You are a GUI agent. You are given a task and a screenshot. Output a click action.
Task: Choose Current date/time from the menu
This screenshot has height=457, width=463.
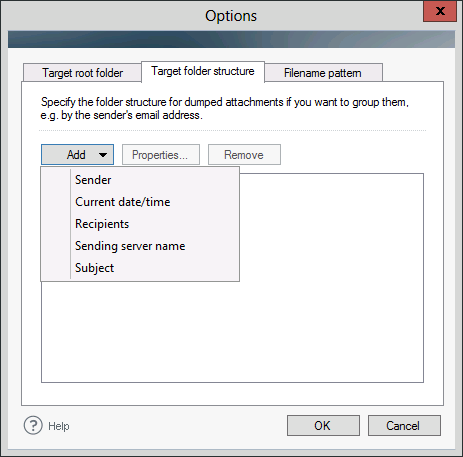[140, 202]
